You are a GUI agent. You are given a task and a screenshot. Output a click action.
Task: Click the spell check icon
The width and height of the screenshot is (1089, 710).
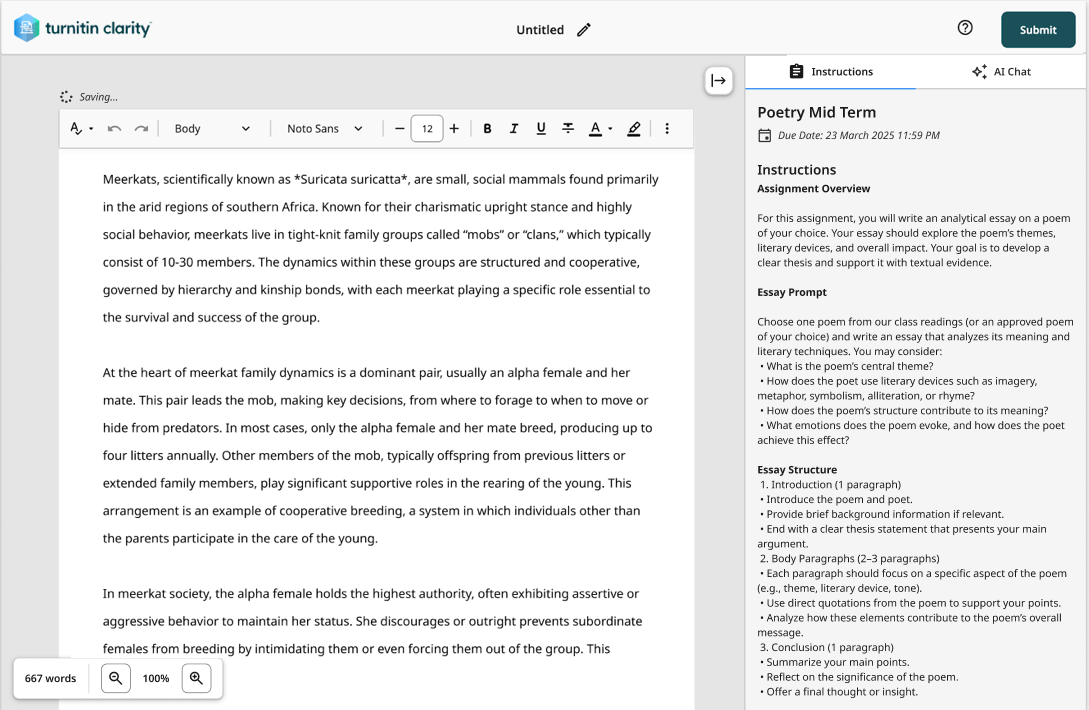[x=76, y=129]
